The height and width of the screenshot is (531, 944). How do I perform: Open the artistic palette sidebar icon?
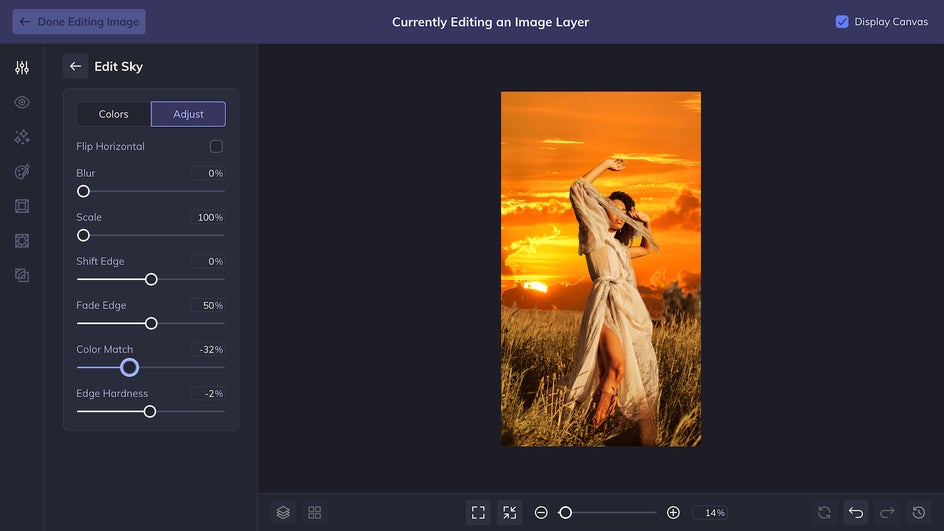[x=22, y=172]
